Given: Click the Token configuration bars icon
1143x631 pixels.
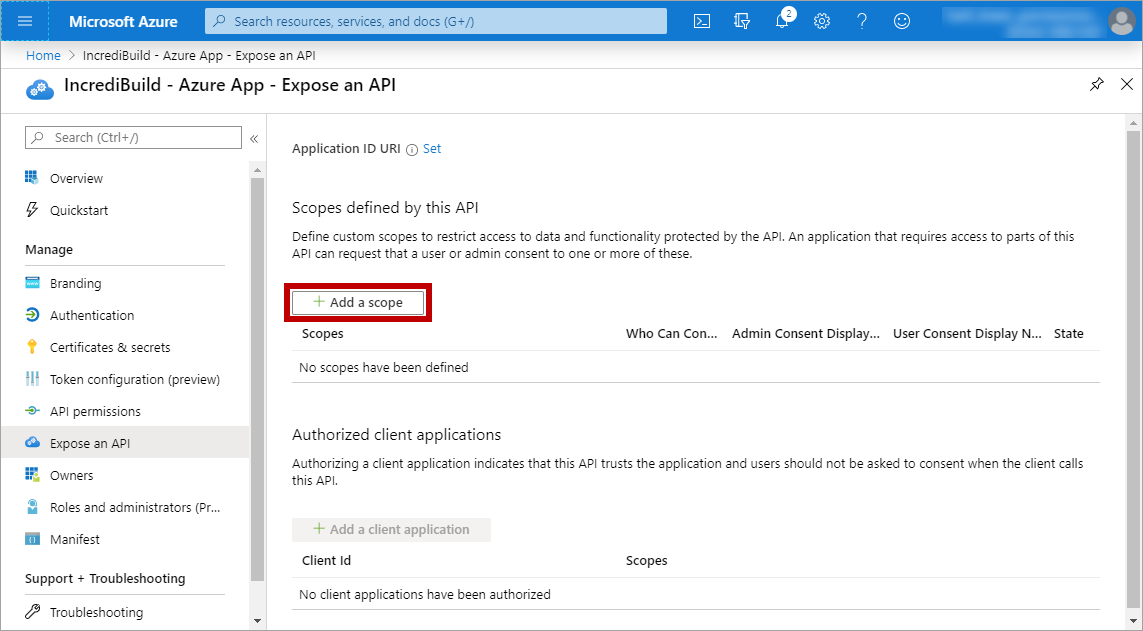Looking at the screenshot, I should (32, 379).
